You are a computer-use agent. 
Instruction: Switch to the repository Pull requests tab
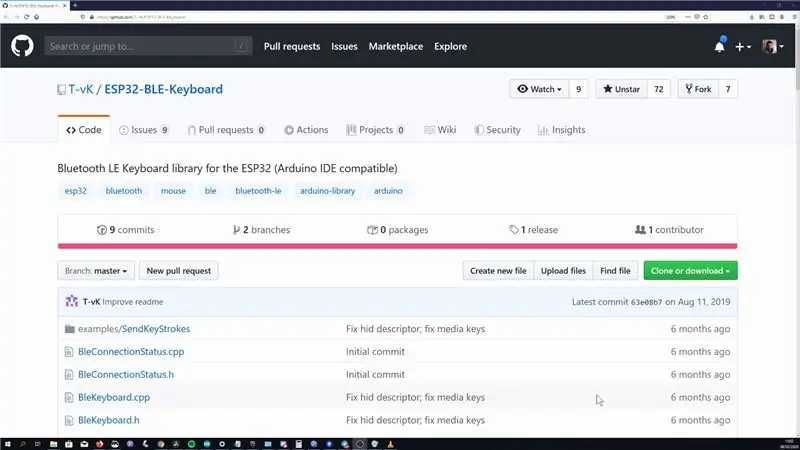click(226, 130)
